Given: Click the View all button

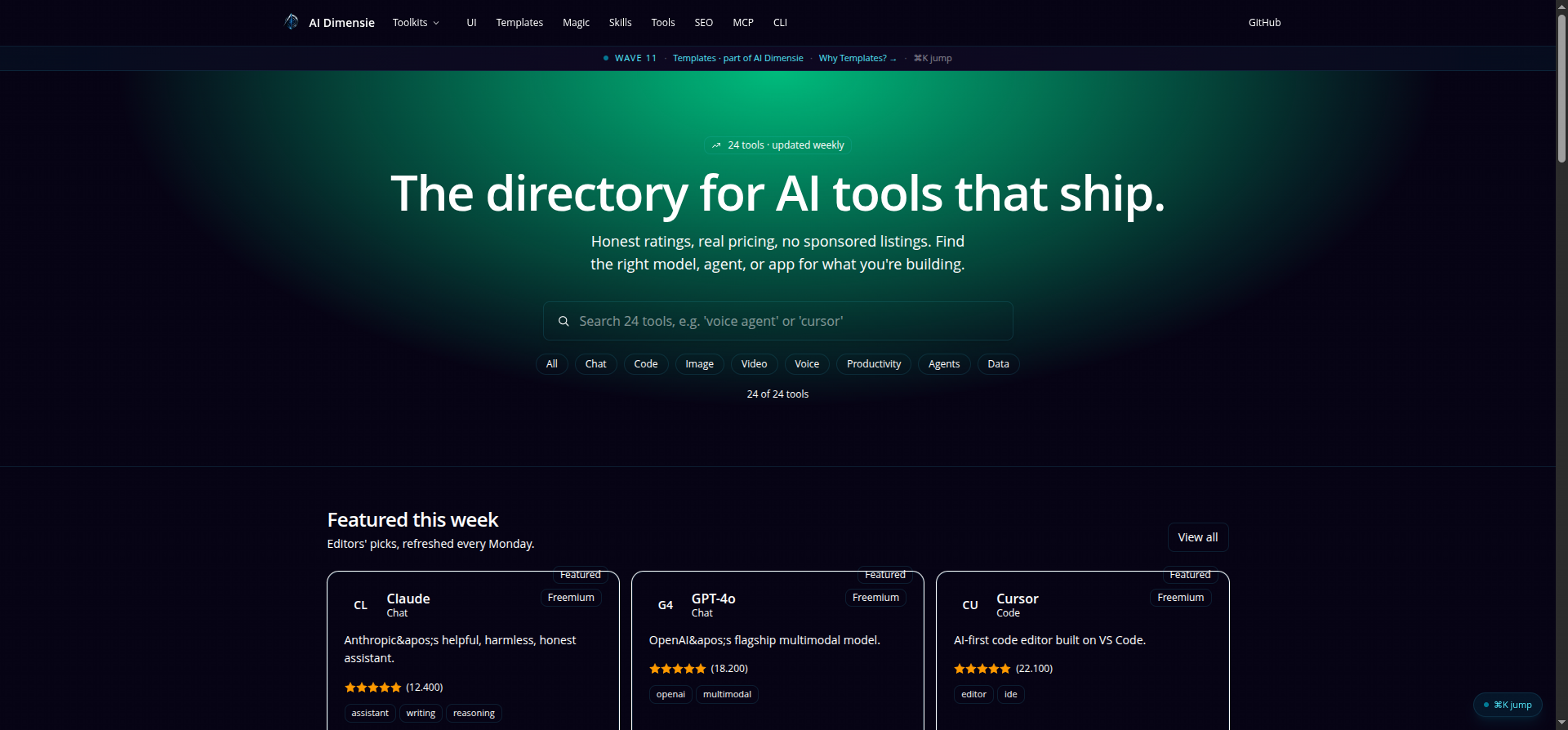Looking at the screenshot, I should pyautogui.click(x=1198, y=537).
